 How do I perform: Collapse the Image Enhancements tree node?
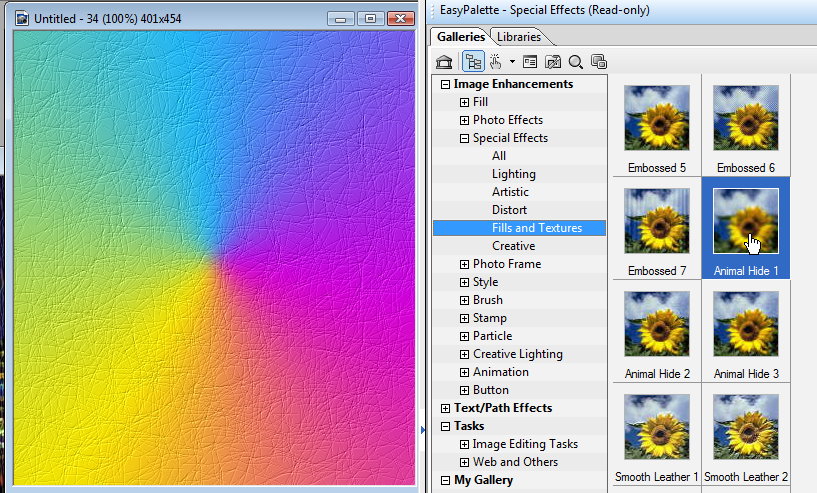(445, 84)
